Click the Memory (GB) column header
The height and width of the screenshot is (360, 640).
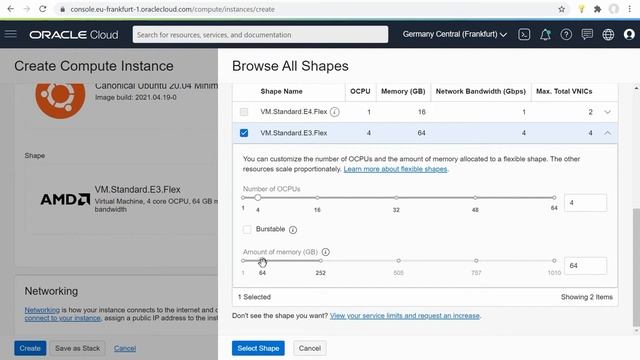point(403,91)
